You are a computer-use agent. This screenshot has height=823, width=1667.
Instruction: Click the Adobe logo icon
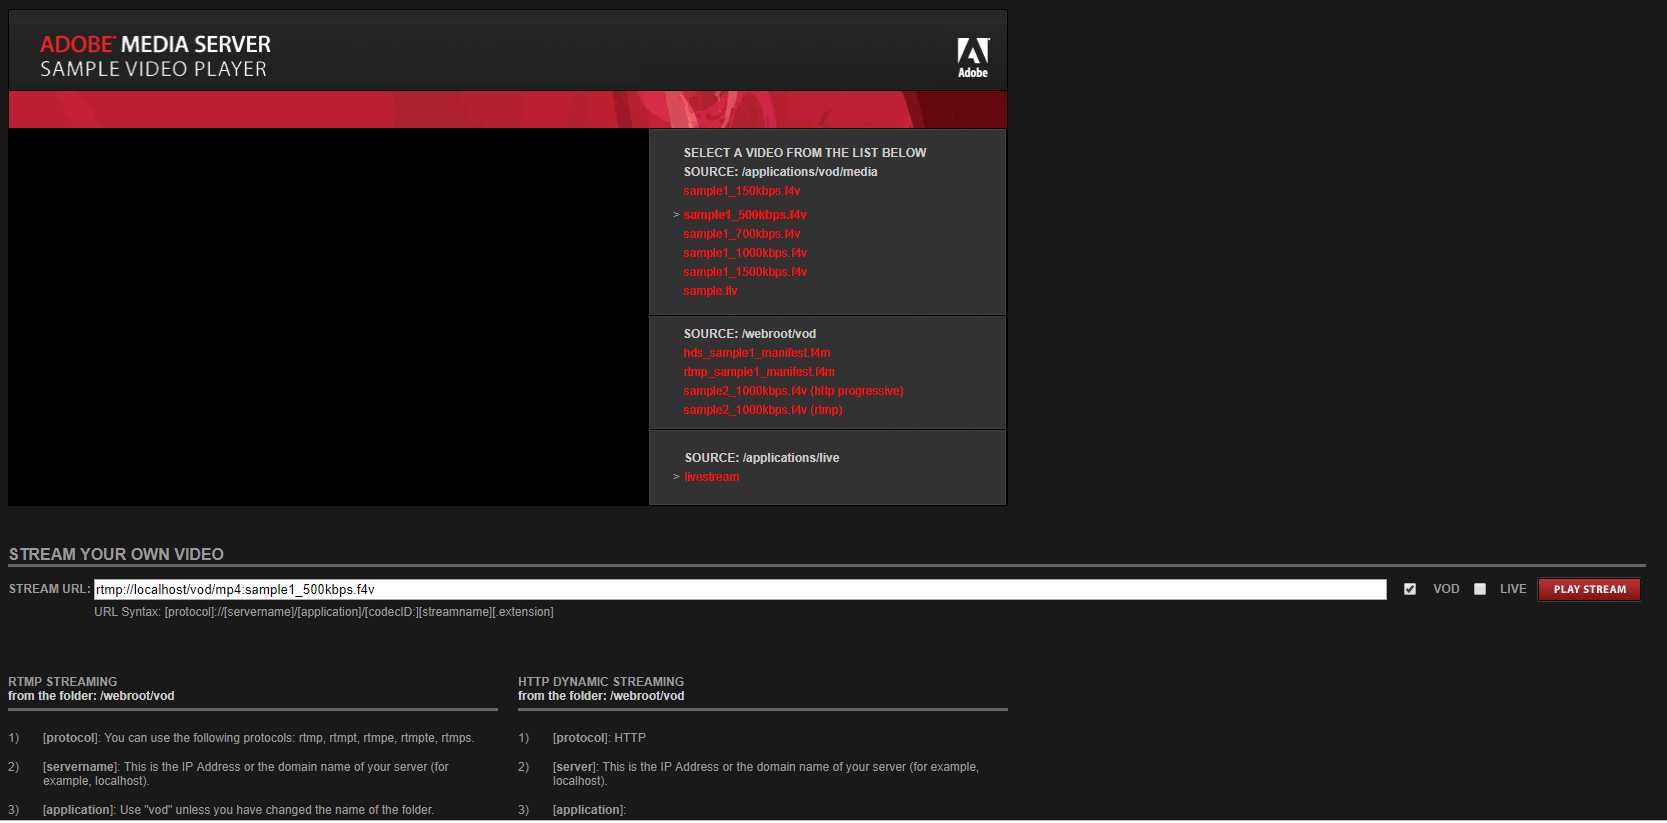pos(973,58)
